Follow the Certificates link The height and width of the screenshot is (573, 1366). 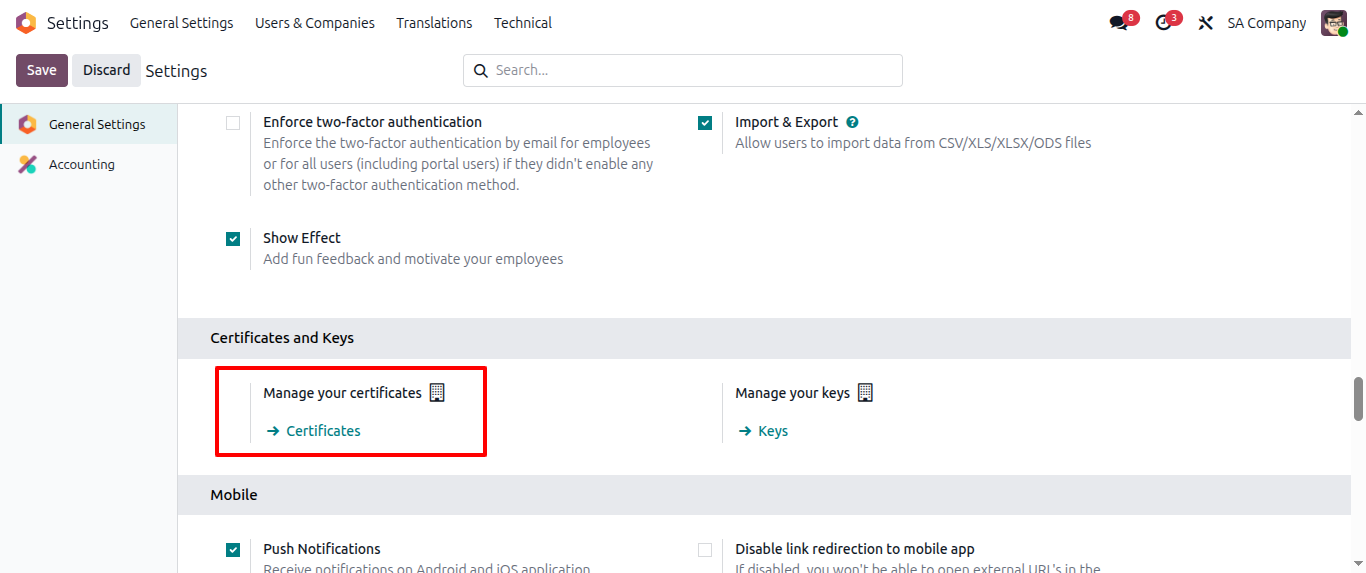pyautogui.click(x=322, y=431)
